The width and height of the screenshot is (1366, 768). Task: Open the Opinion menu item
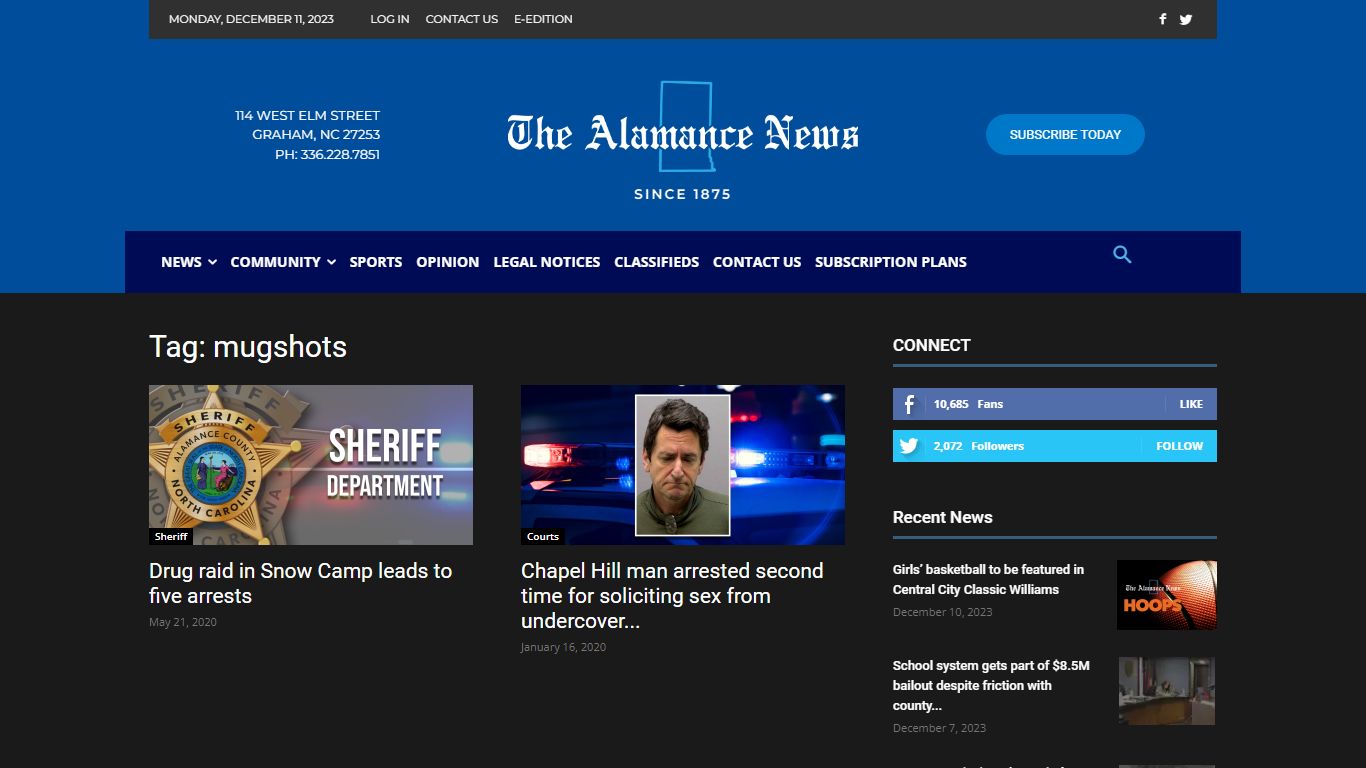coord(448,262)
